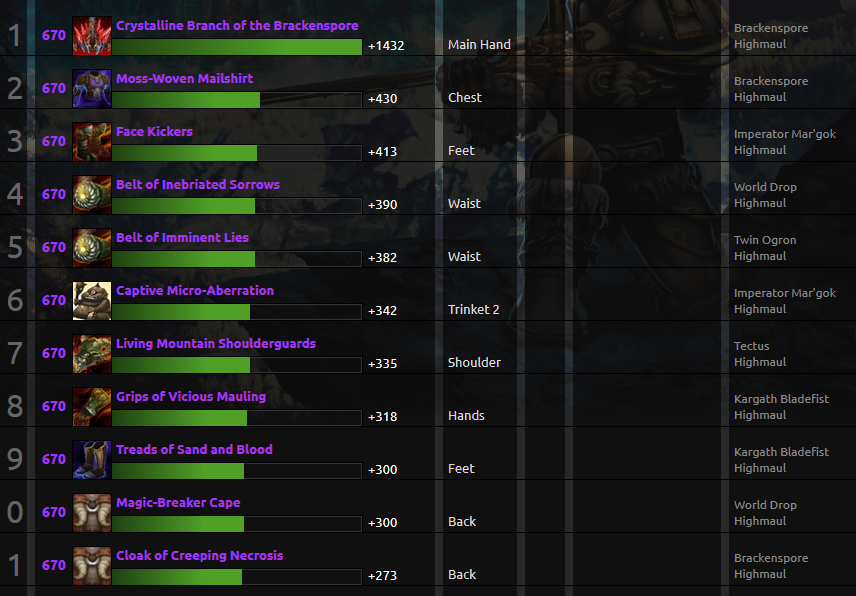Click the Treads of Sand and Blood icon
856x596 pixels.
(92, 459)
